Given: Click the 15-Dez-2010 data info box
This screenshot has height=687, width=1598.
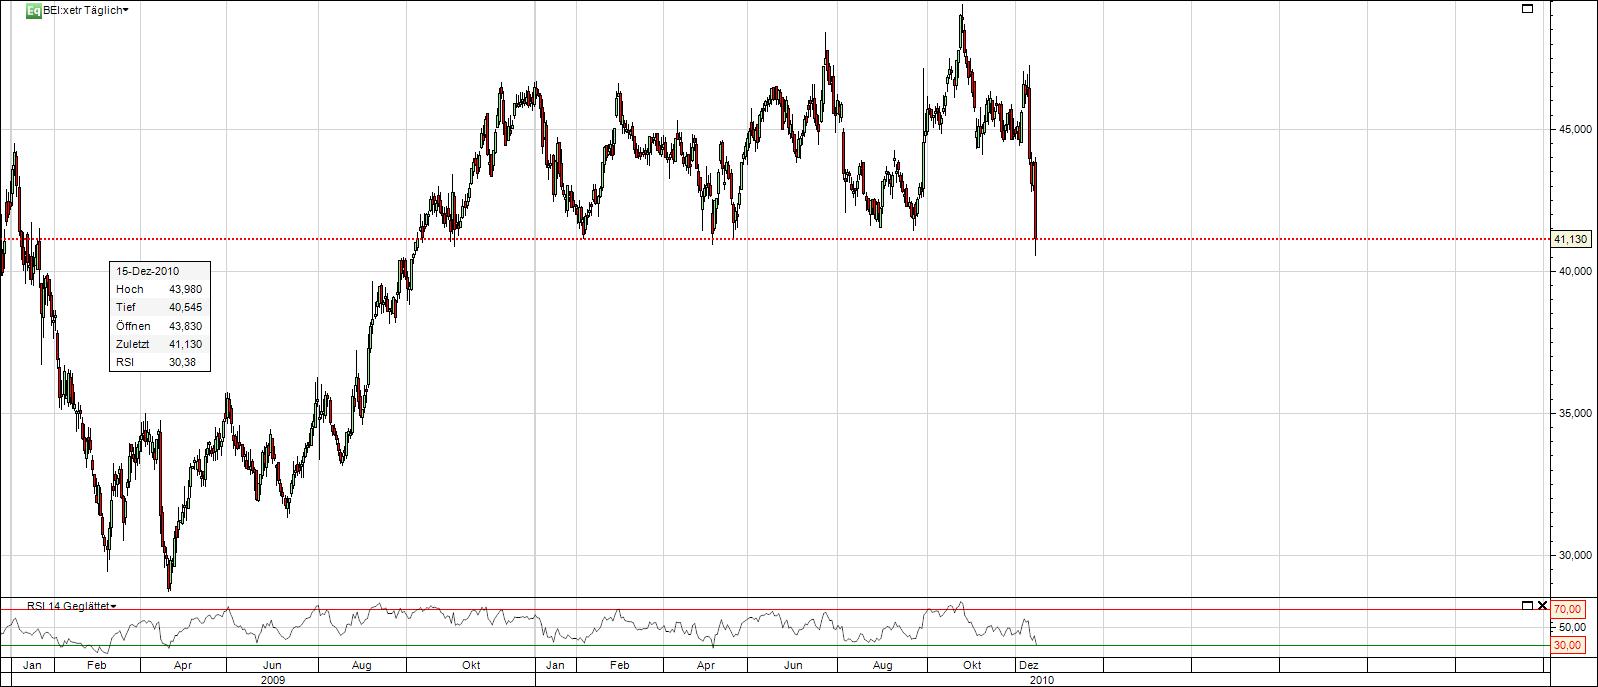Looking at the screenshot, I should [160, 316].
